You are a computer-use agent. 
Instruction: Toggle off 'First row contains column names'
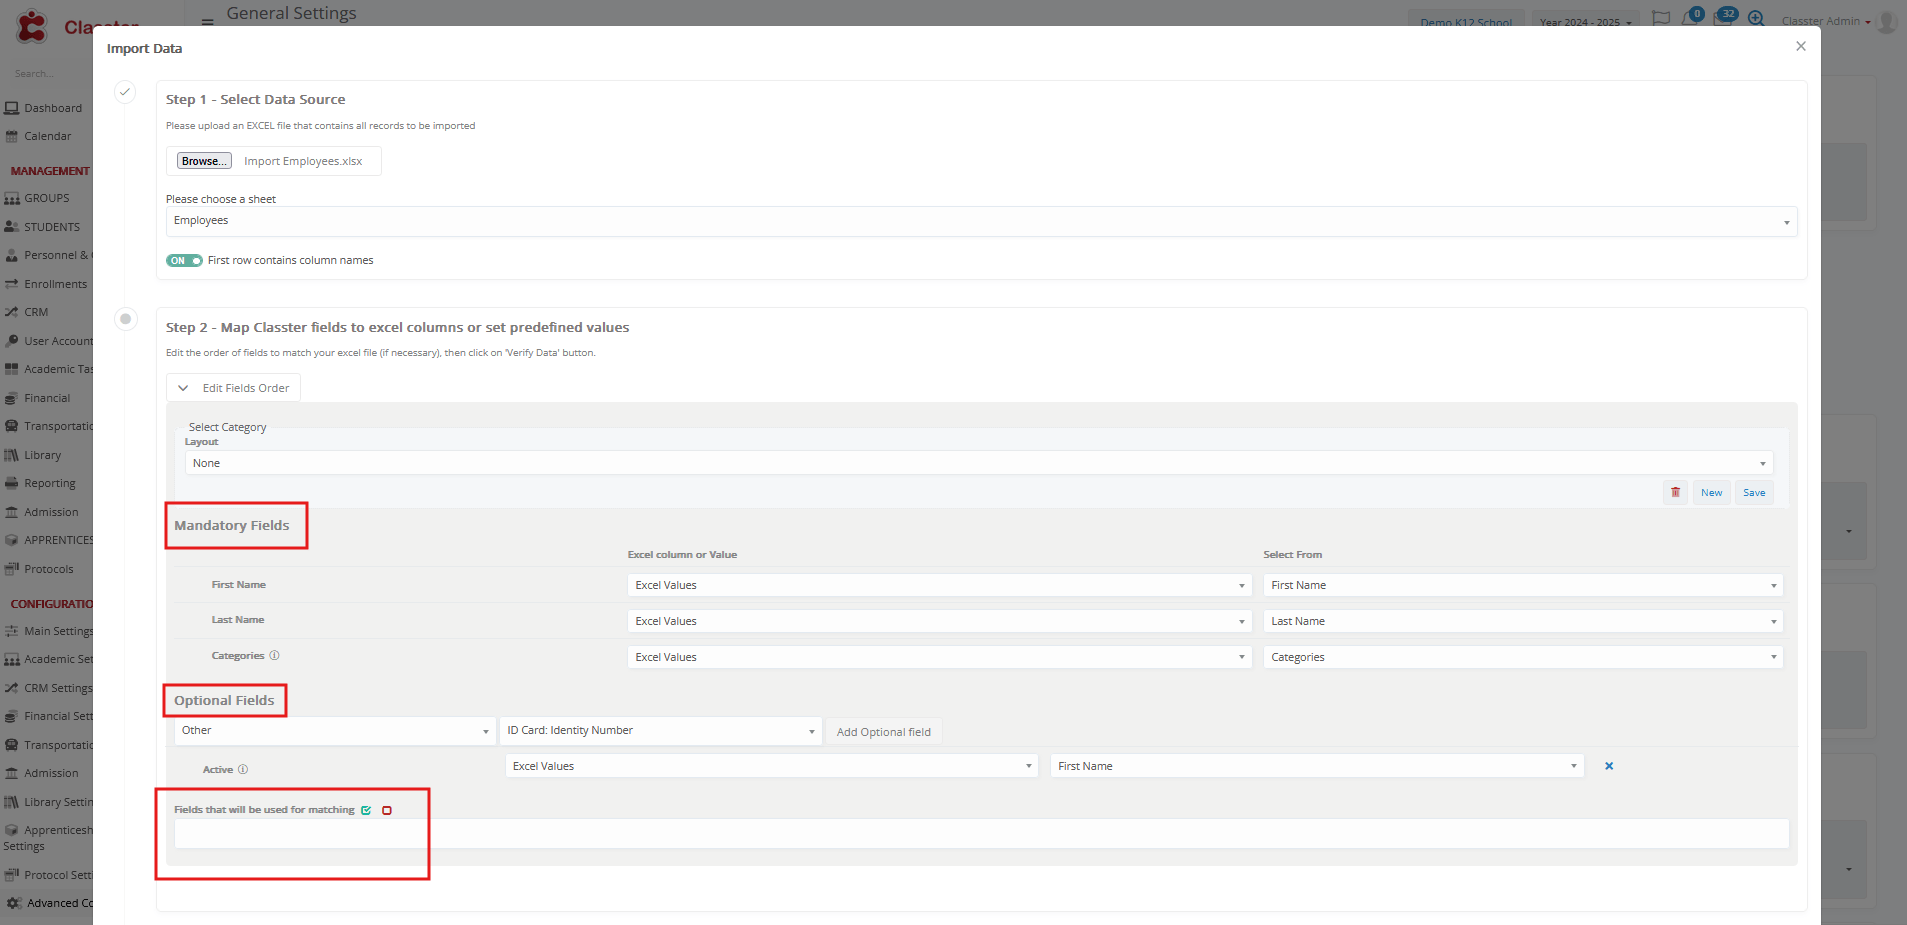(x=184, y=261)
